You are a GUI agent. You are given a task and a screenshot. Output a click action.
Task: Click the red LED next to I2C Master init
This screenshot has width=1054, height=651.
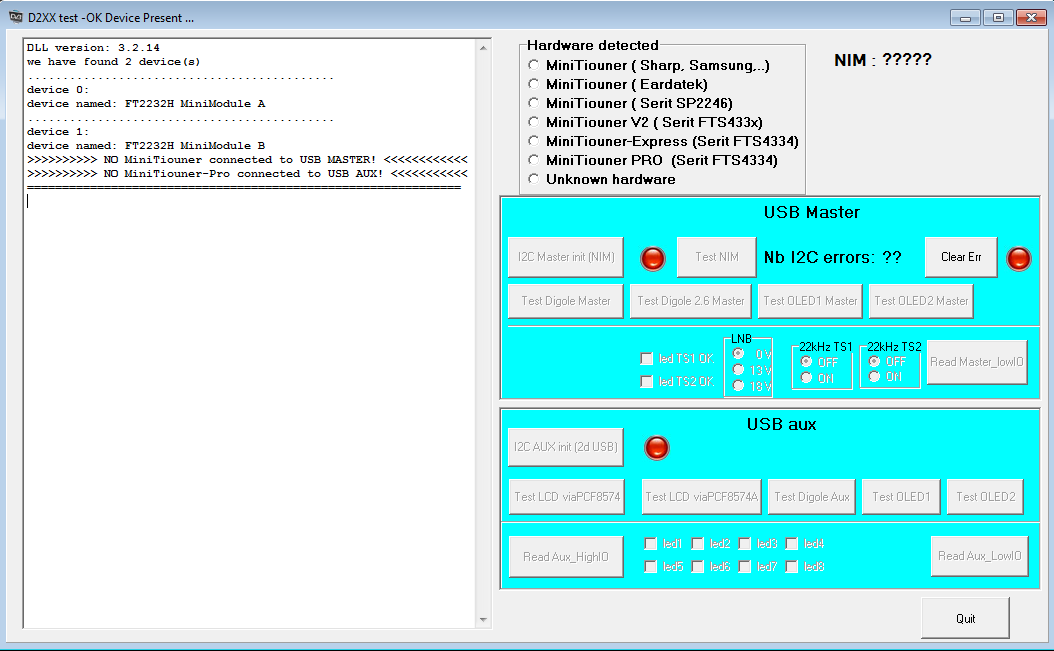(653, 258)
